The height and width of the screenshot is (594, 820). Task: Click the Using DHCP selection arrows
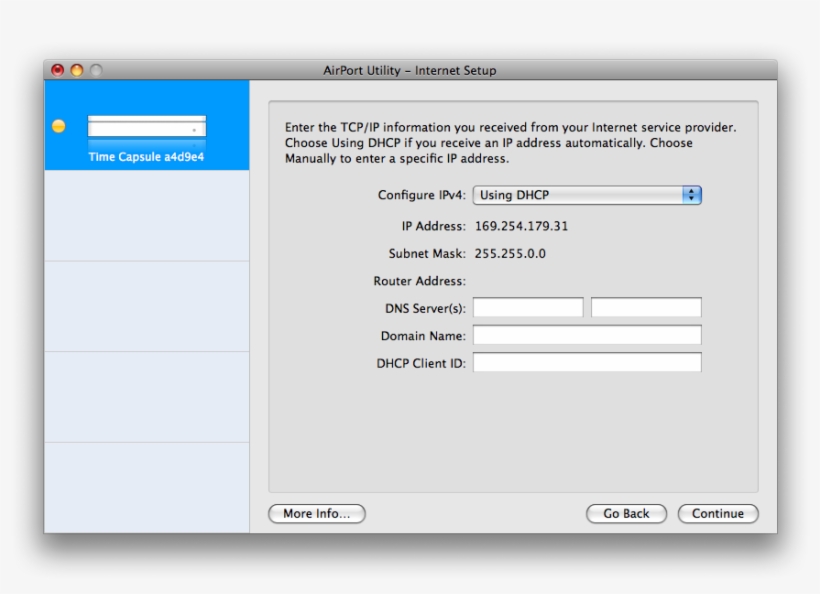693,195
